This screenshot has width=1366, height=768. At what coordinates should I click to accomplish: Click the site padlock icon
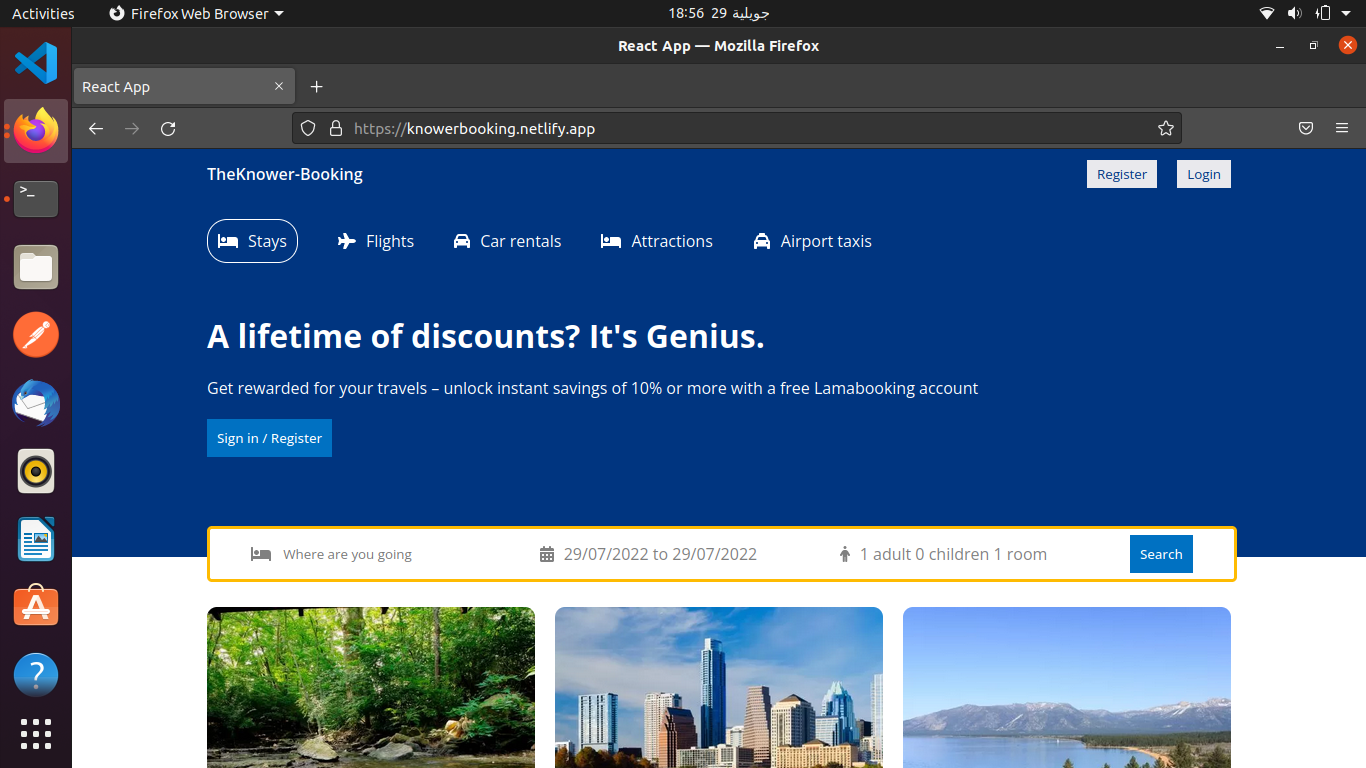pyautogui.click(x=336, y=128)
